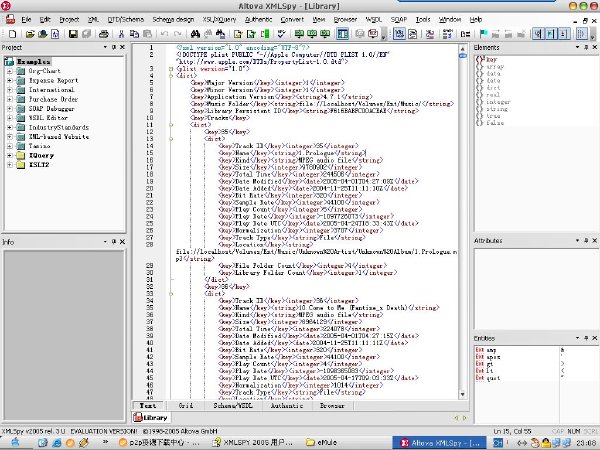
Task: Open the Attributes panel dropdown arrow
Action: click(577, 240)
